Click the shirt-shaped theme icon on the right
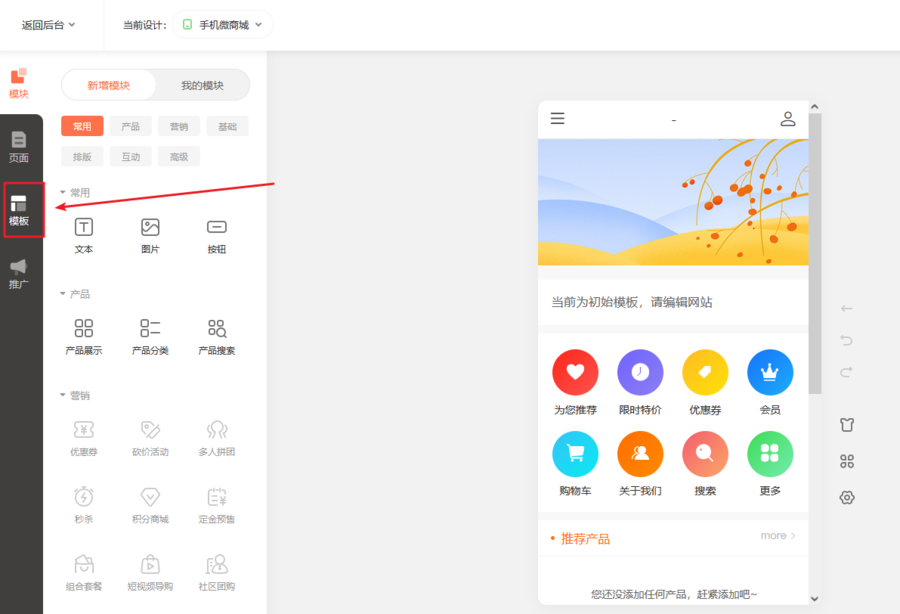Screen dimensions: 900x614 847,424
